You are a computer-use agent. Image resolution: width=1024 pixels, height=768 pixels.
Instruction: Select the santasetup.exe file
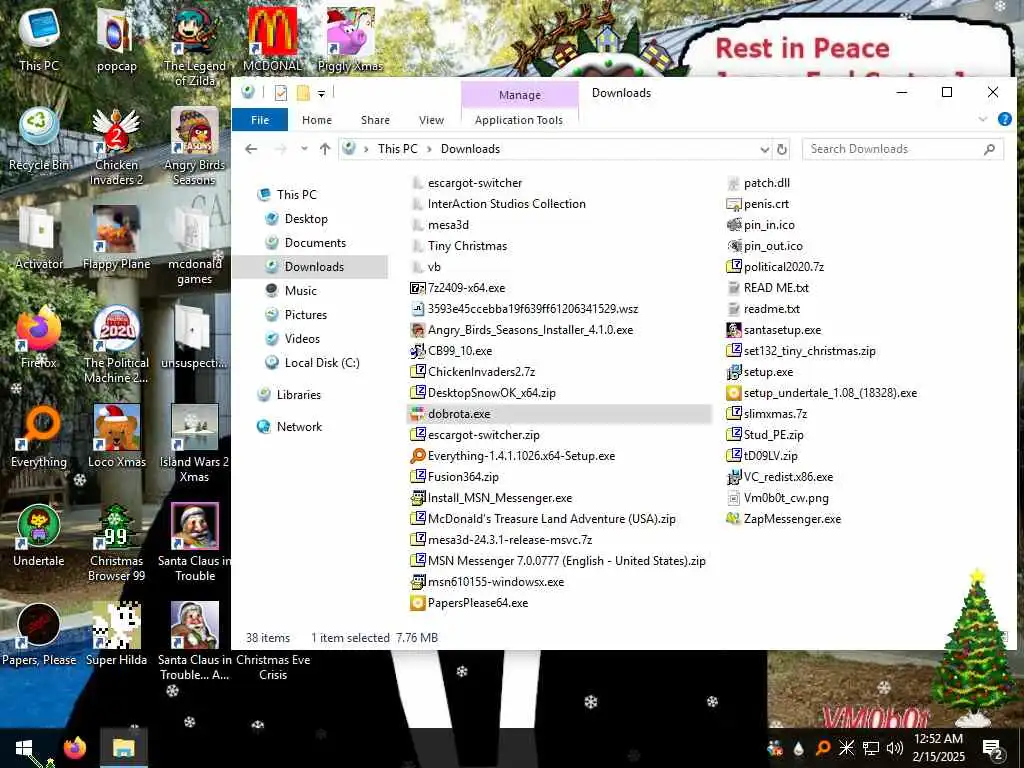click(x=782, y=330)
